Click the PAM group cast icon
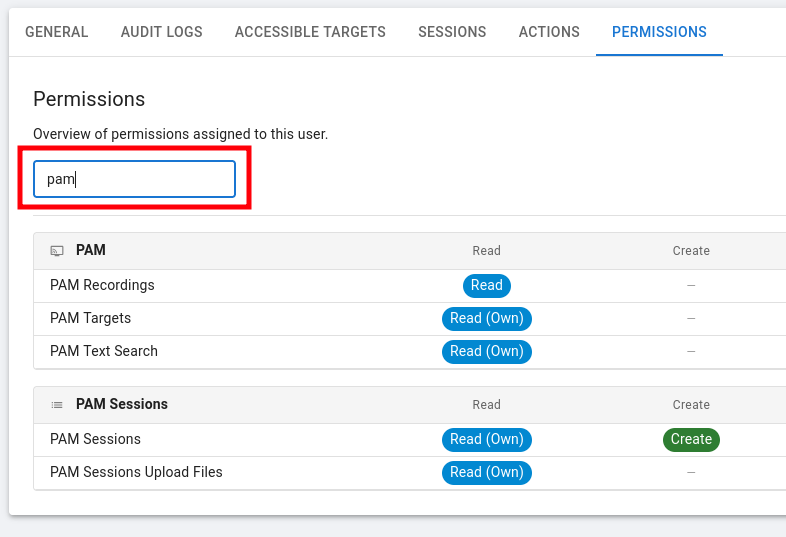 point(57,251)
